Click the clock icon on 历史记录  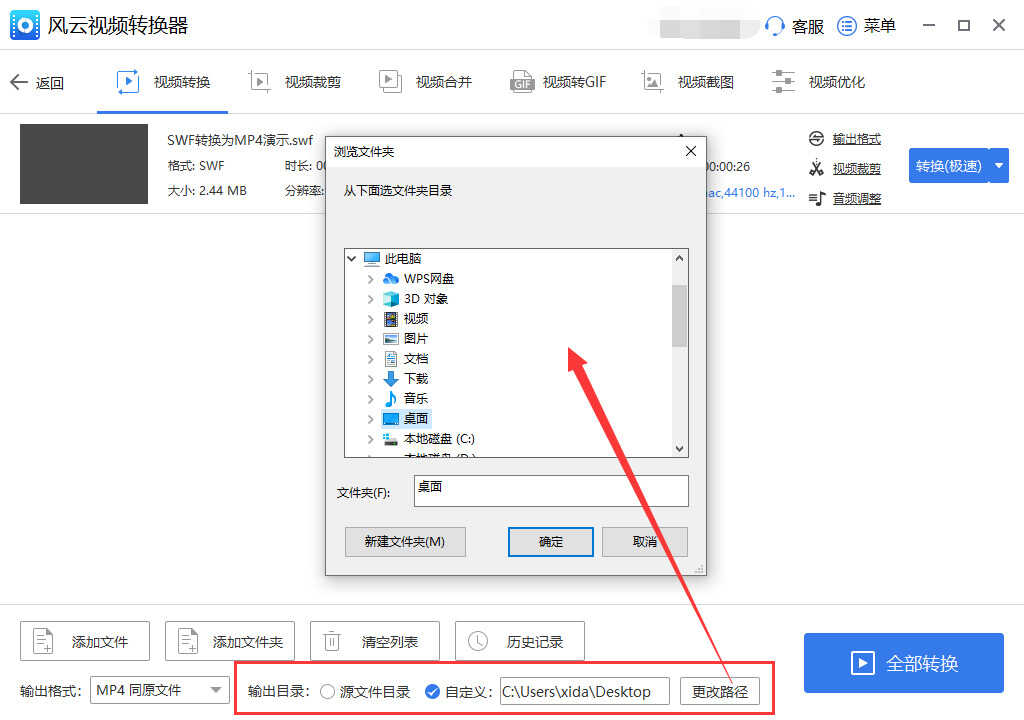pyautogui.click(x=477, y=641)
